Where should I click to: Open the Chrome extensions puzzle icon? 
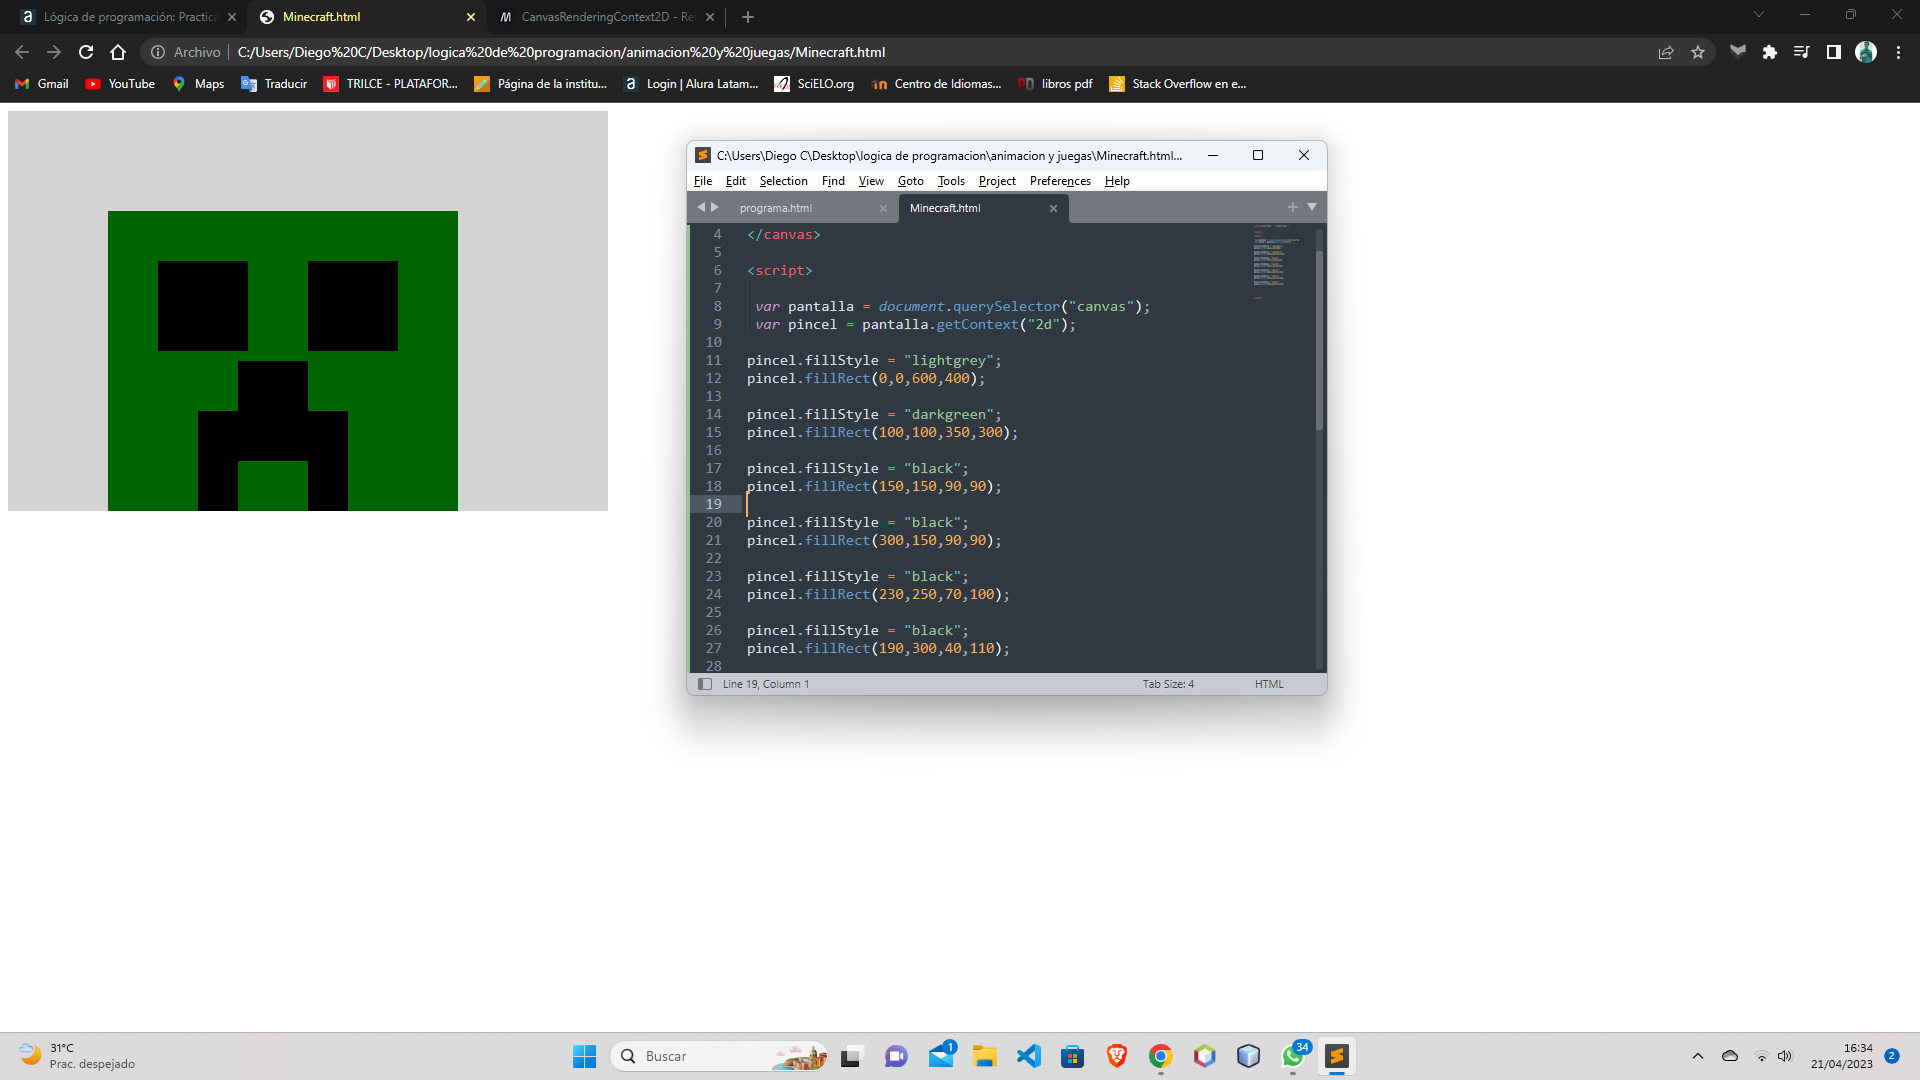click(1770, 52)
